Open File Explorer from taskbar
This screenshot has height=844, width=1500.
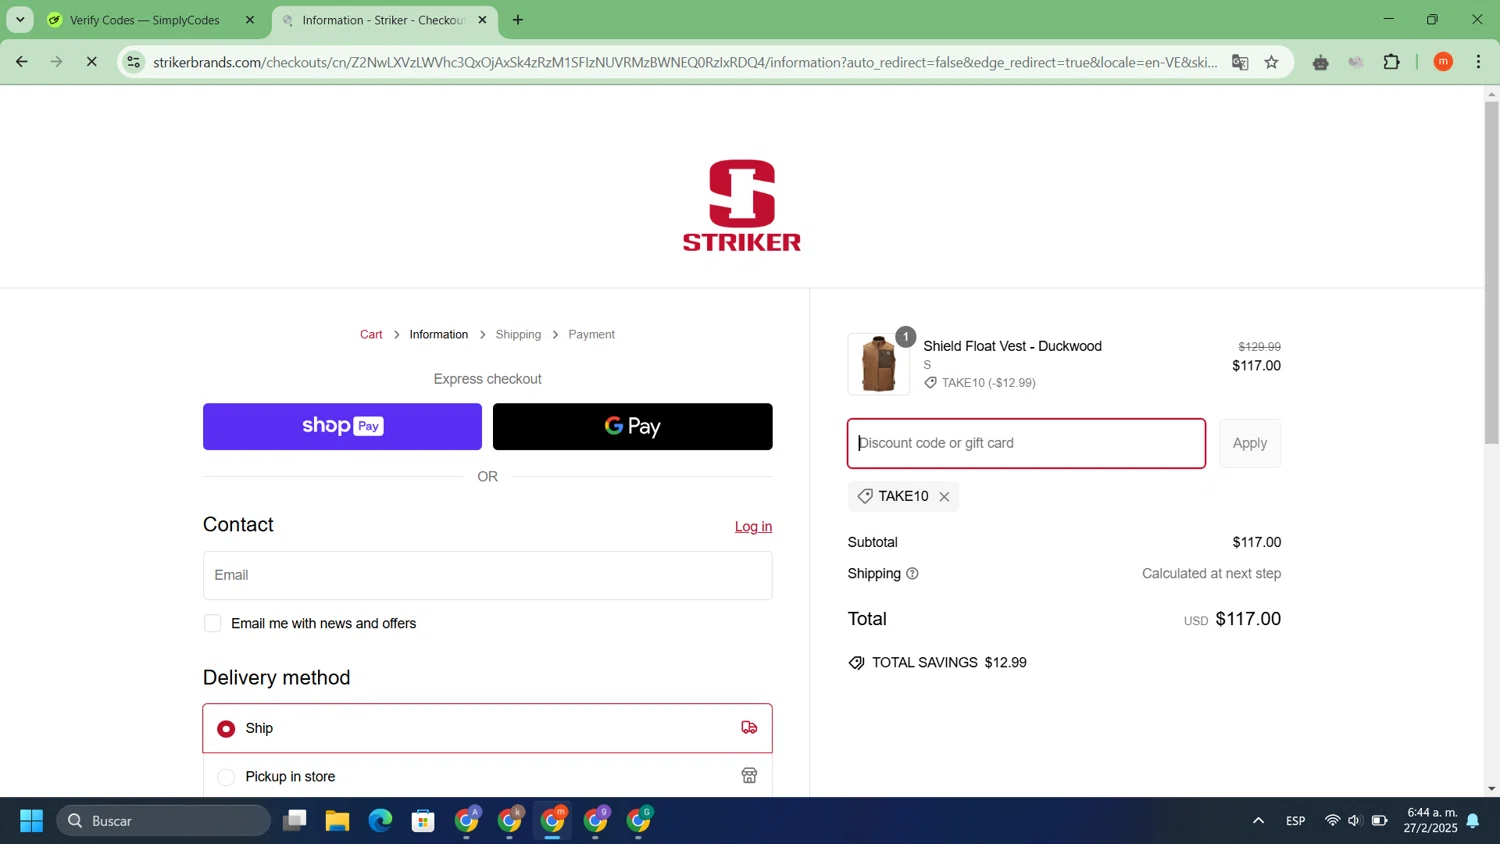click(x=337, y=821)
